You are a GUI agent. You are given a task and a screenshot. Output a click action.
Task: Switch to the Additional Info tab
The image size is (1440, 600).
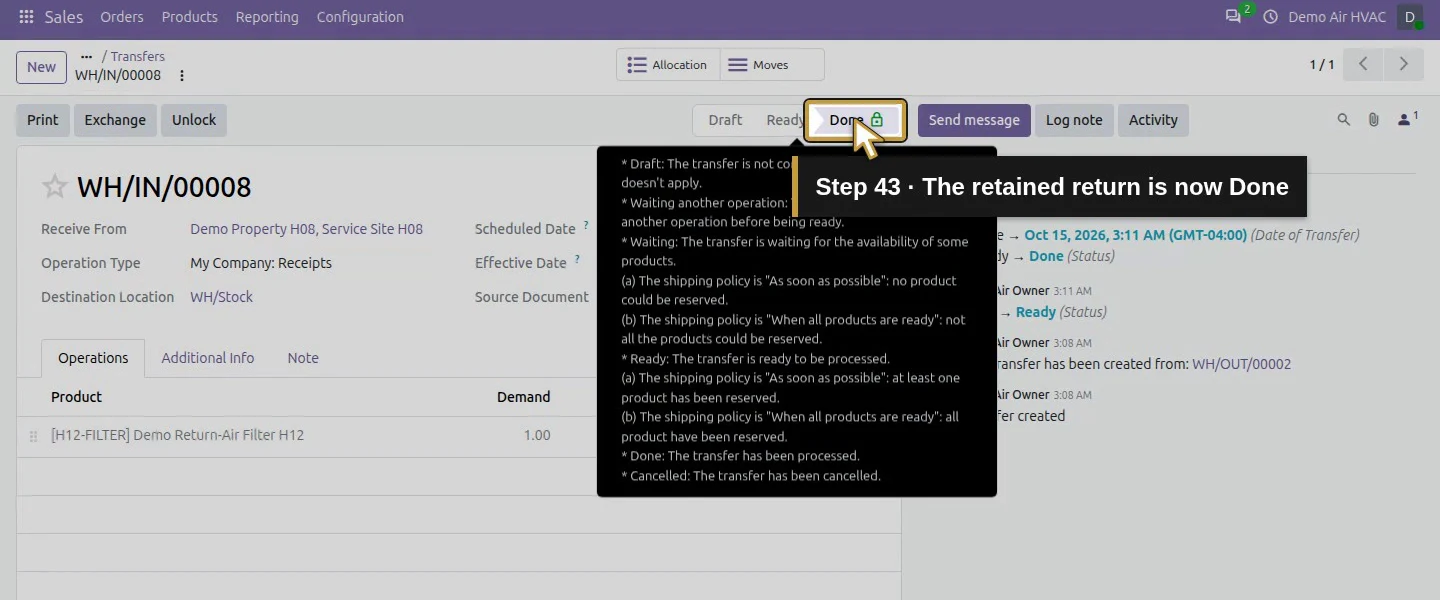(208, 358)
